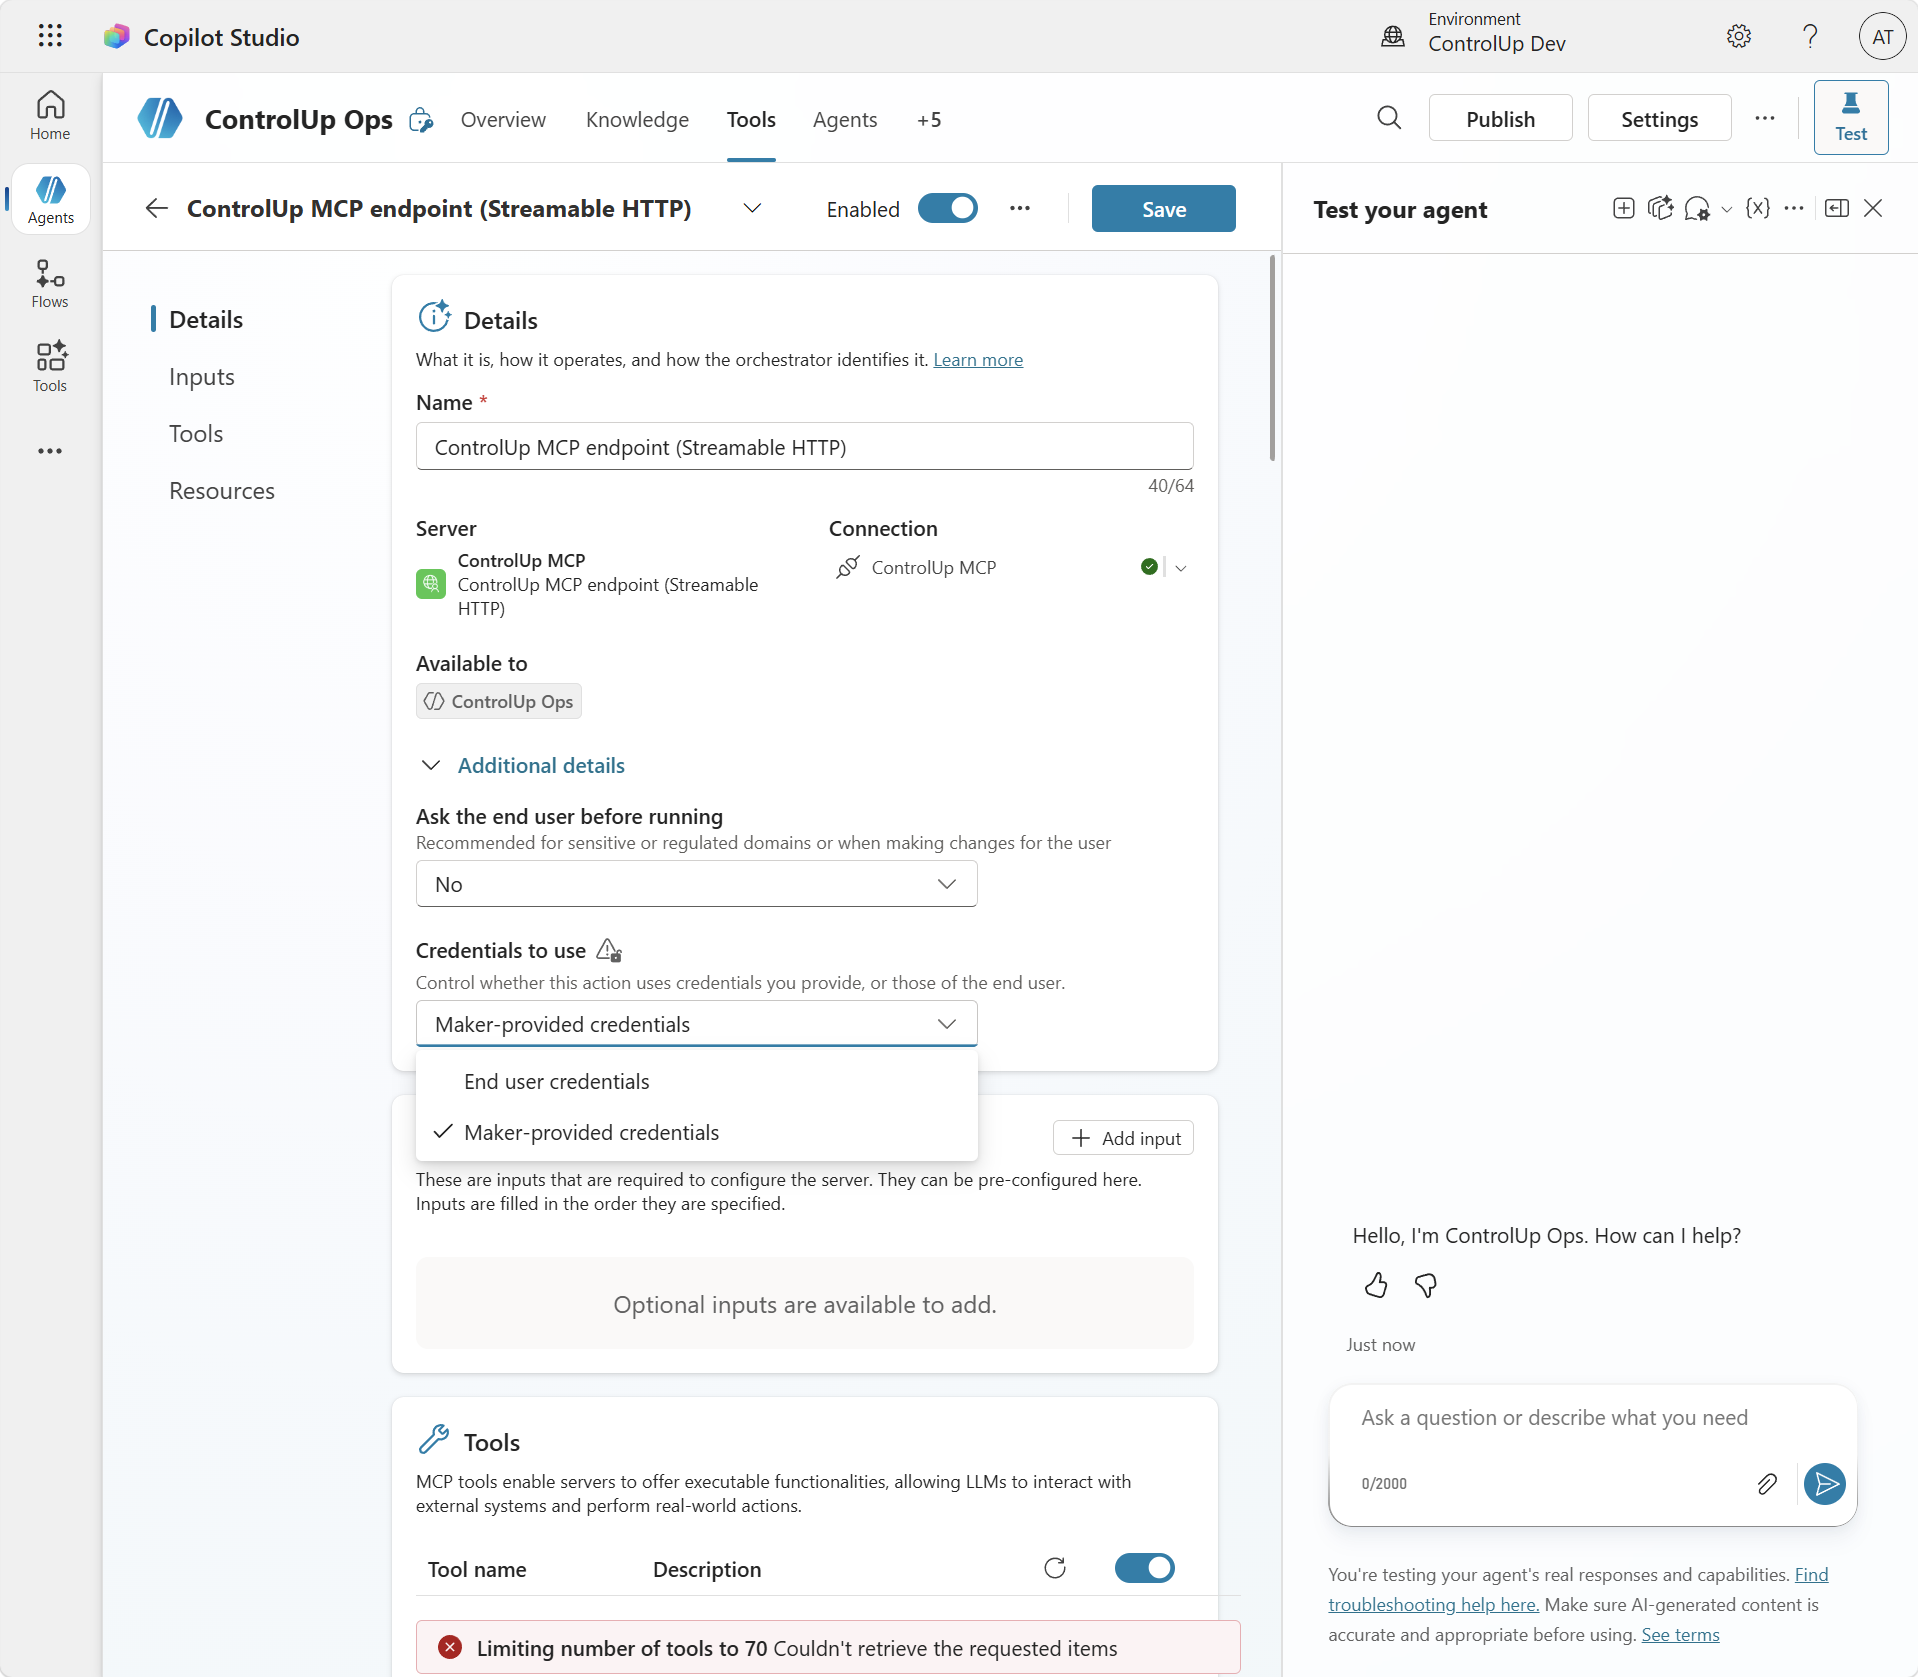Click the Publish button

[x=1500, y=119]
